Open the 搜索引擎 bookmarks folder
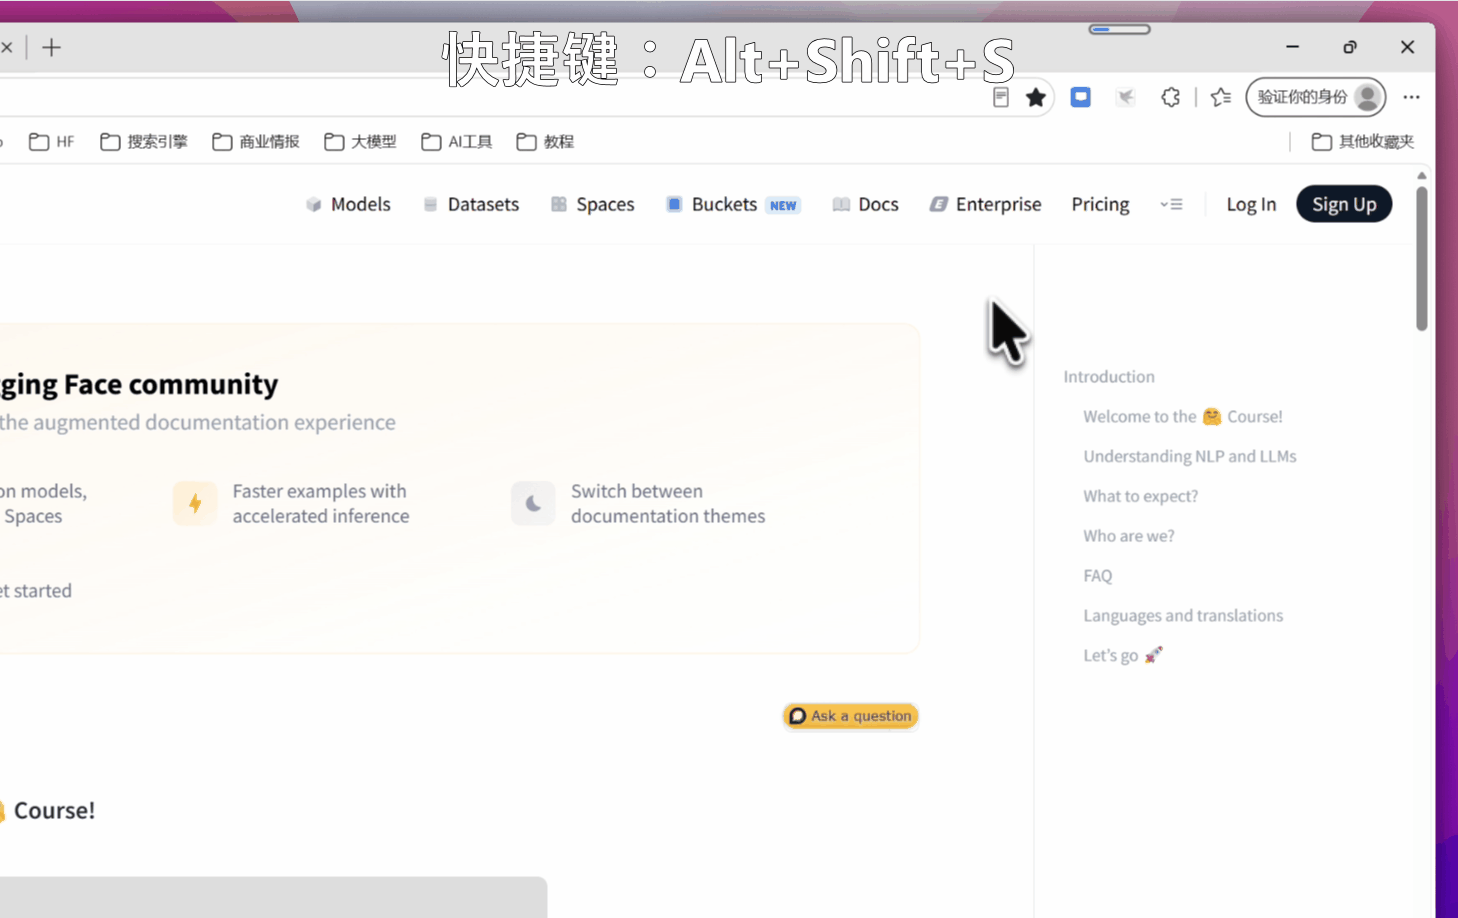1458x918 pixels. click(x=144, y=142)
